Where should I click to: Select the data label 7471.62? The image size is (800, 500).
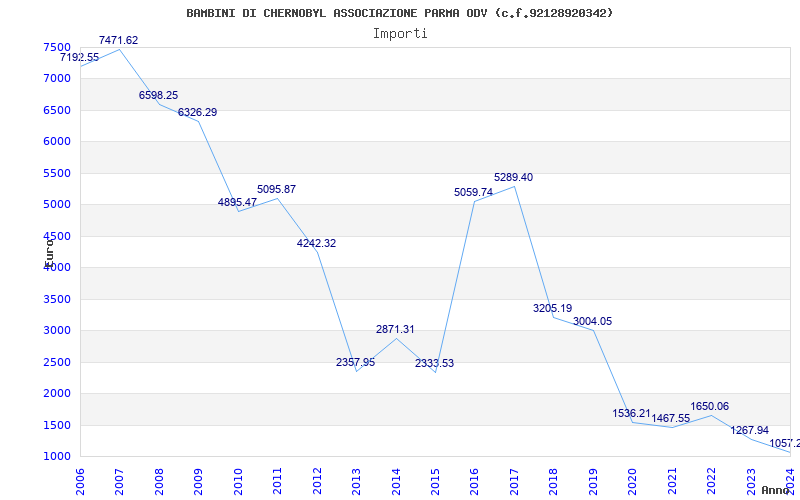118,40
